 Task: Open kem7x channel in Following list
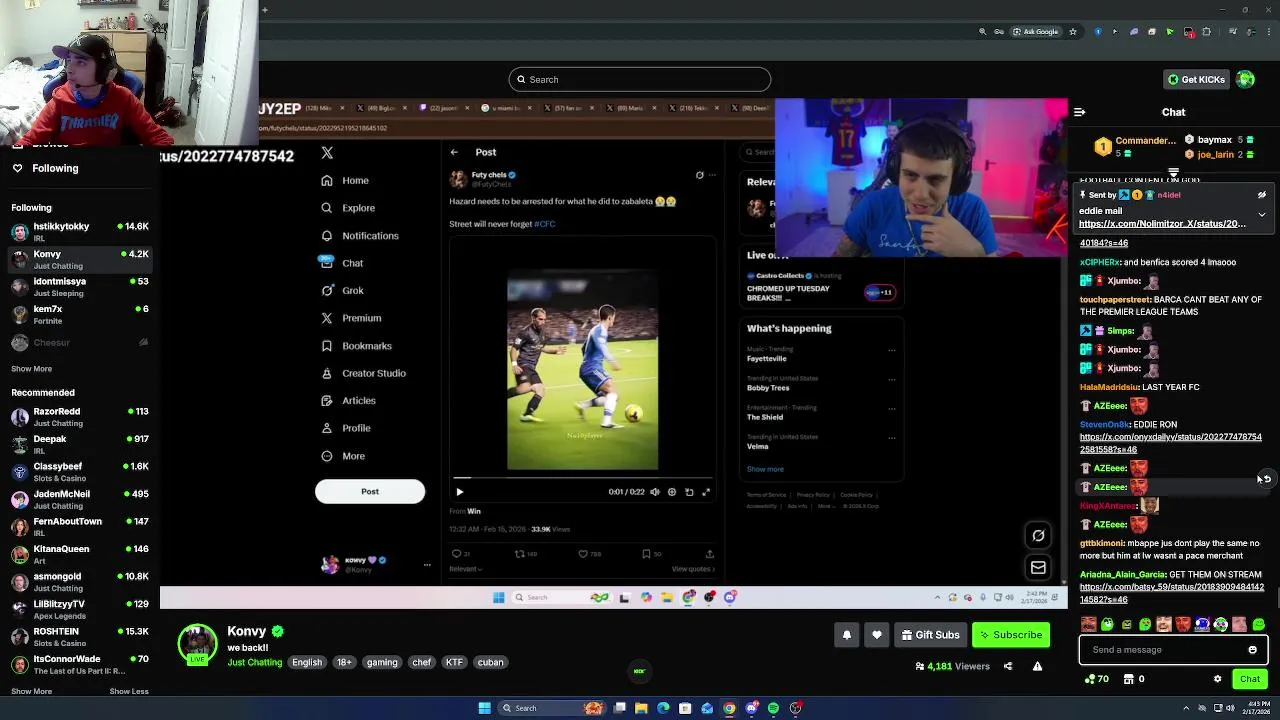[x=80, y=314]
